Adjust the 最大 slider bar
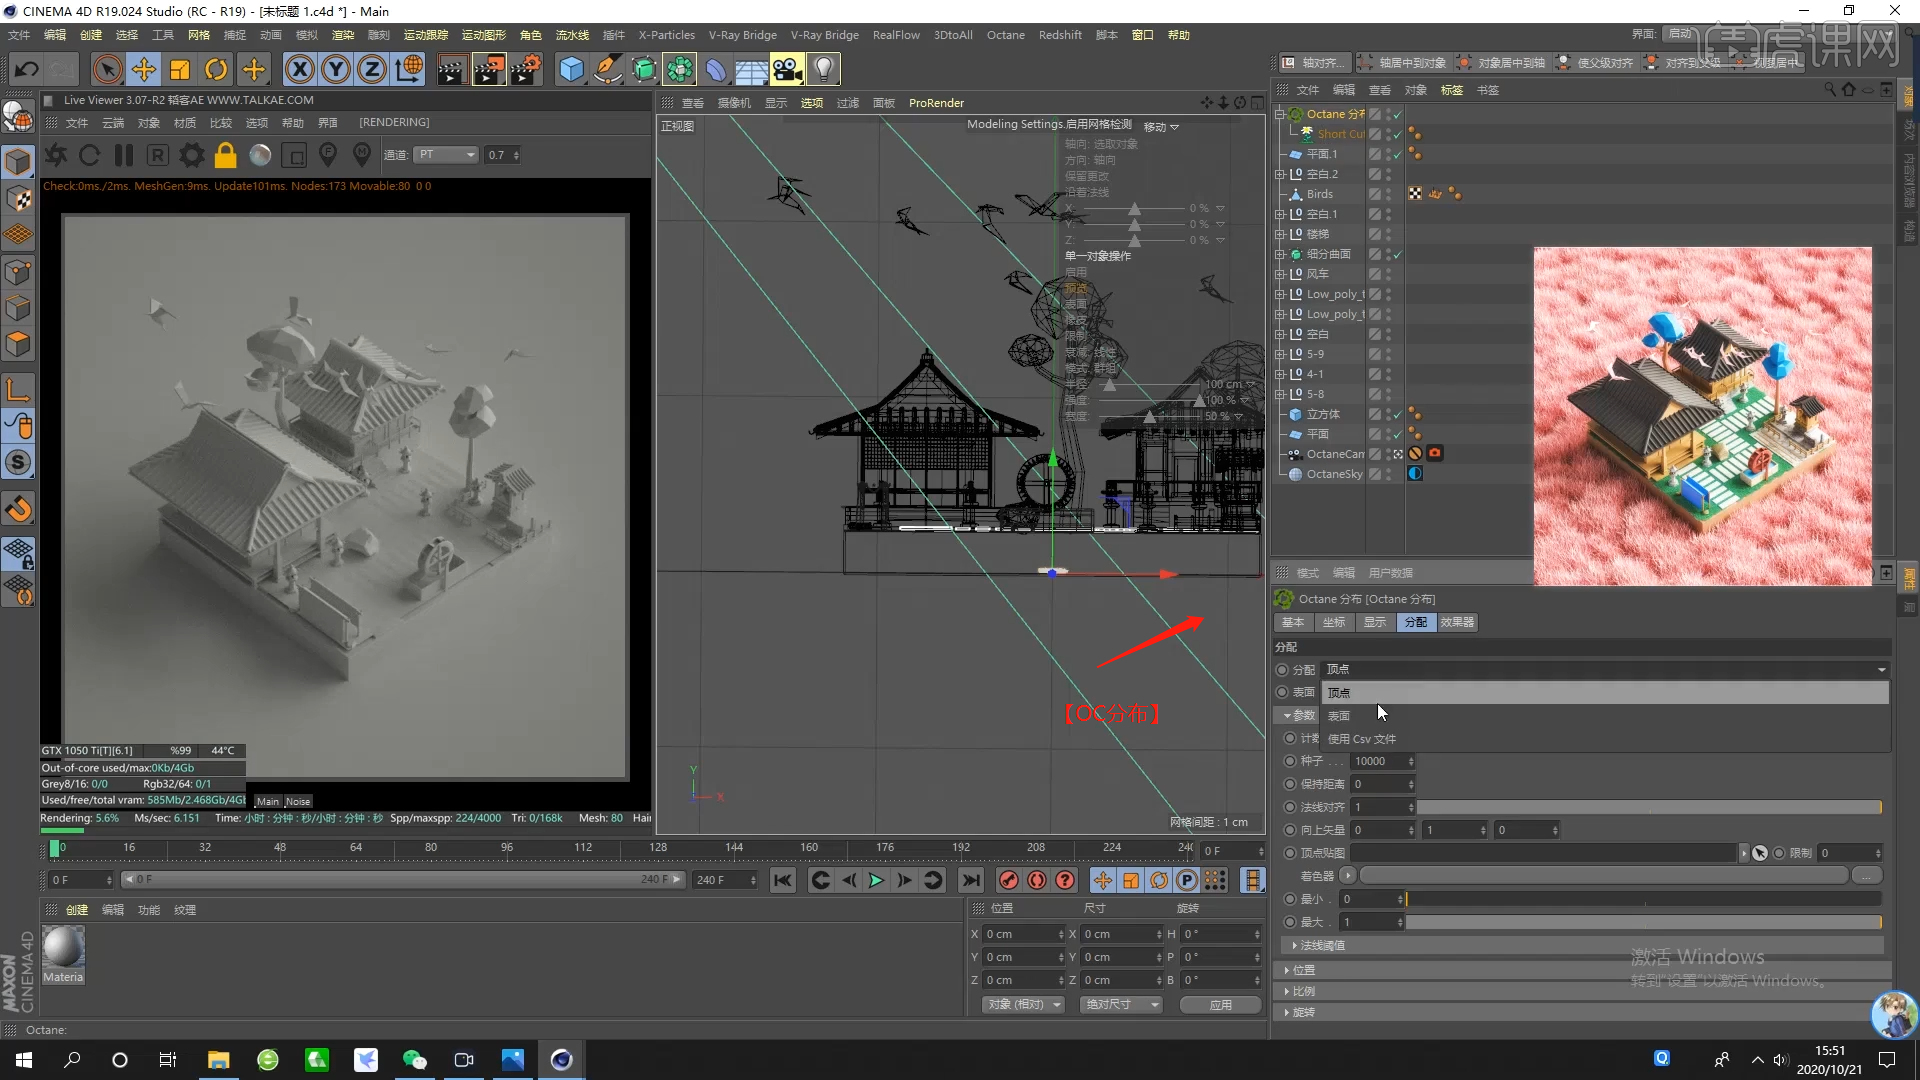Image resolution: width=1920 pixels, height=1080 pixels. [1643, 922]
